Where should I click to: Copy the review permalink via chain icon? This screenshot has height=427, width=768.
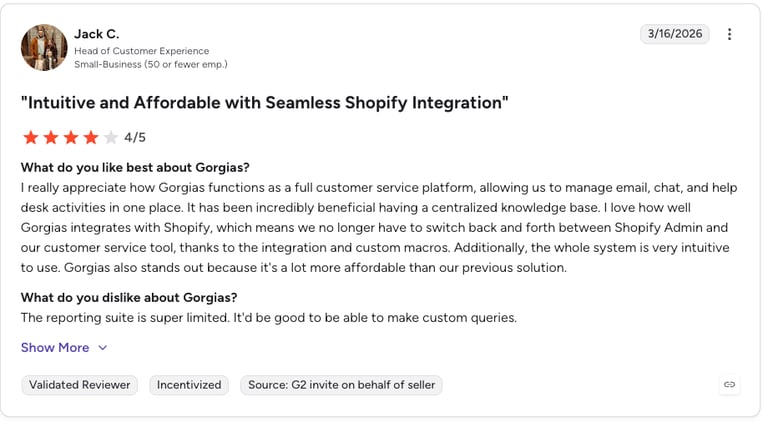point(729,384)
